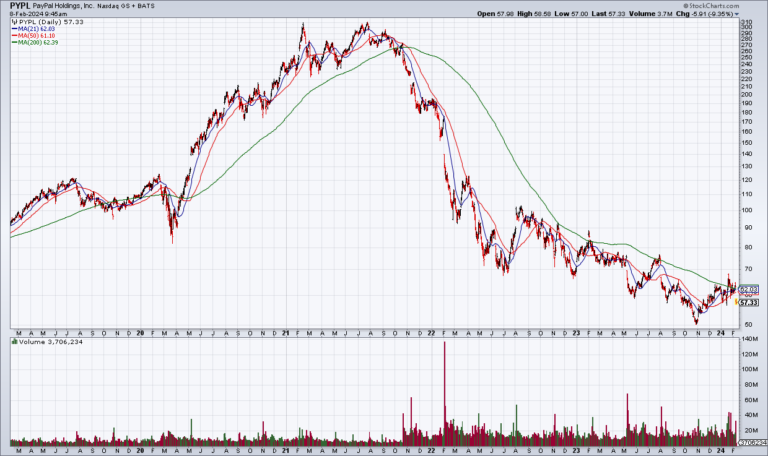Click the High 58.58 value

pos(533,14)
